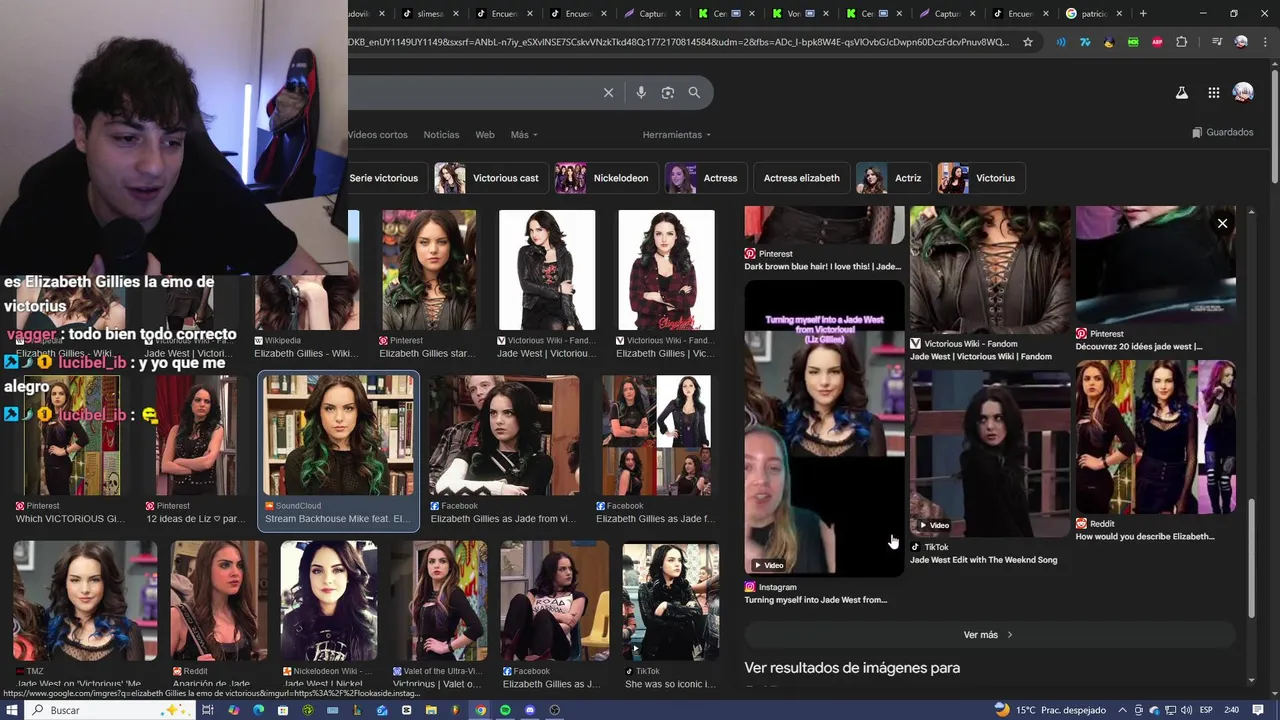Open Facebook 'Elizabeth Gillies as Jade from vi...' result
Screen dimensions: 1280x720
tap(504, 452)
